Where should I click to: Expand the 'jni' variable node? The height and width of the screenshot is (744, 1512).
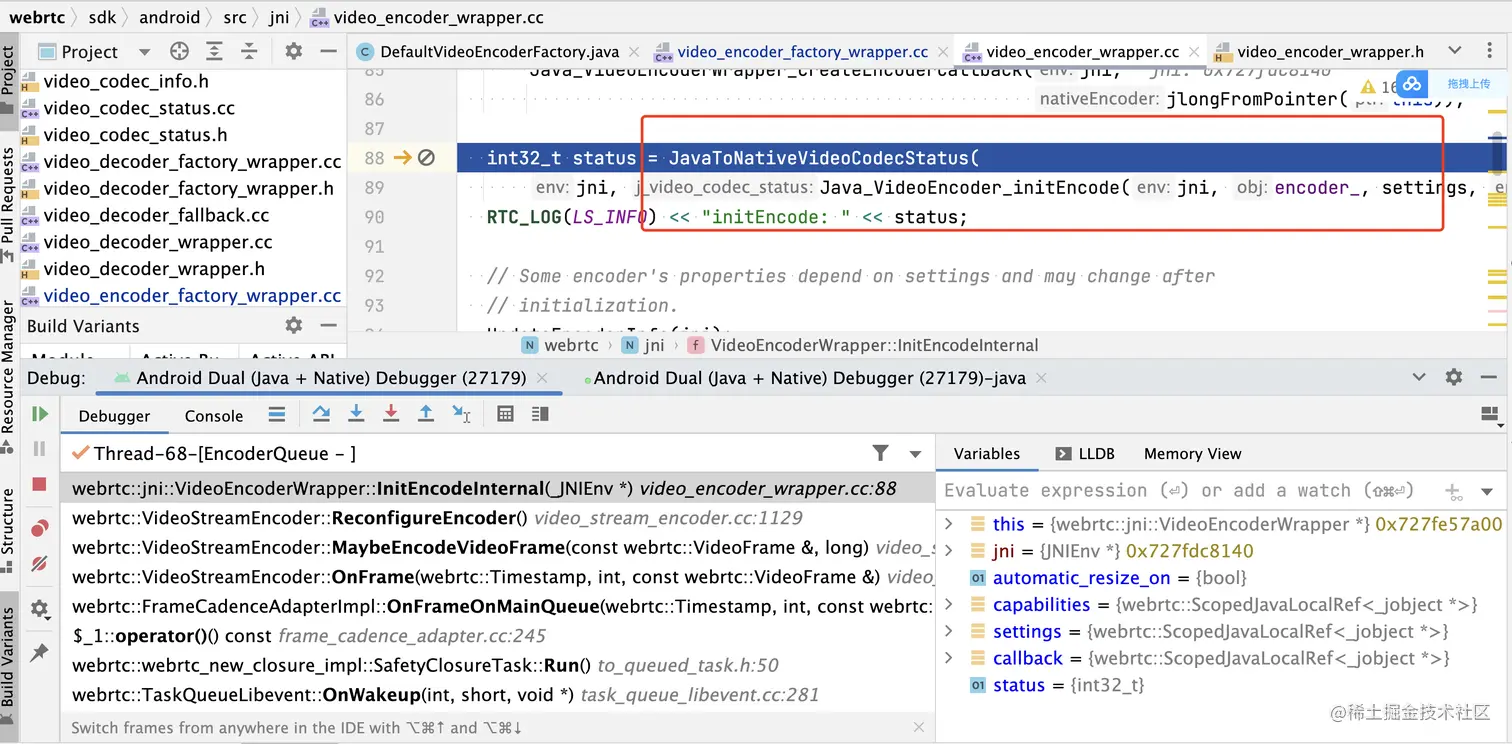[x=949, y=551]
